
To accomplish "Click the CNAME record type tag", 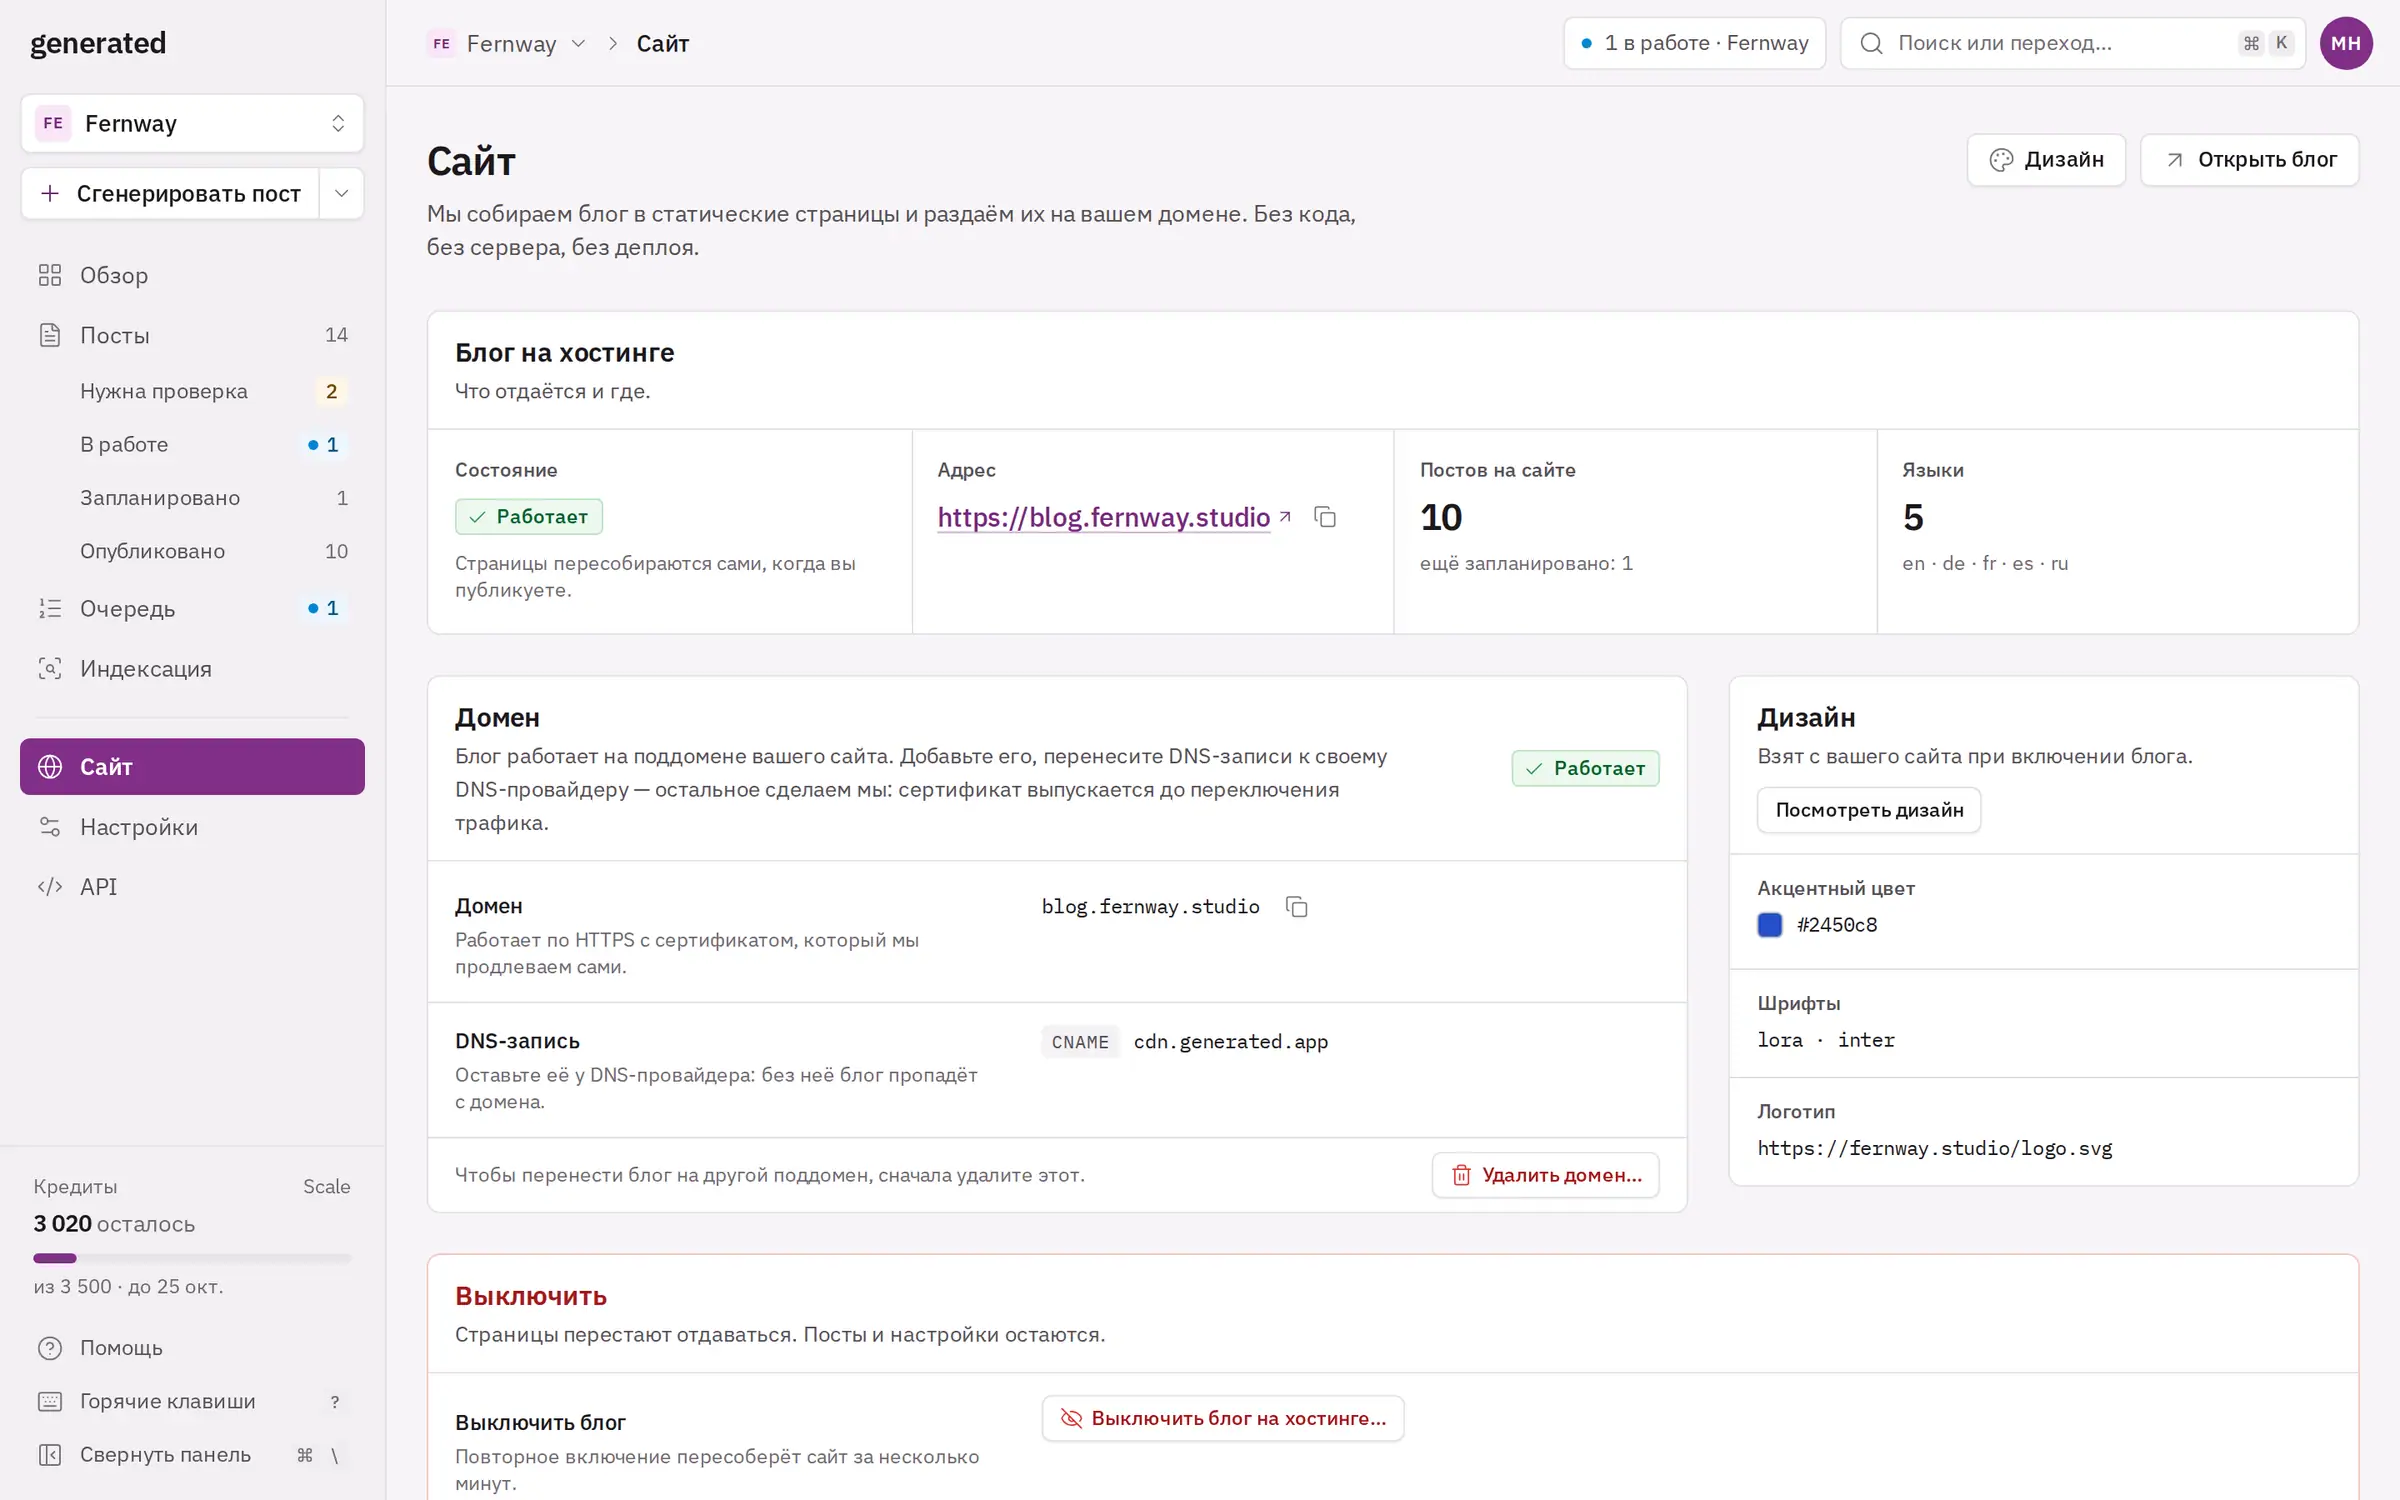I will tap(1080, 1042).
